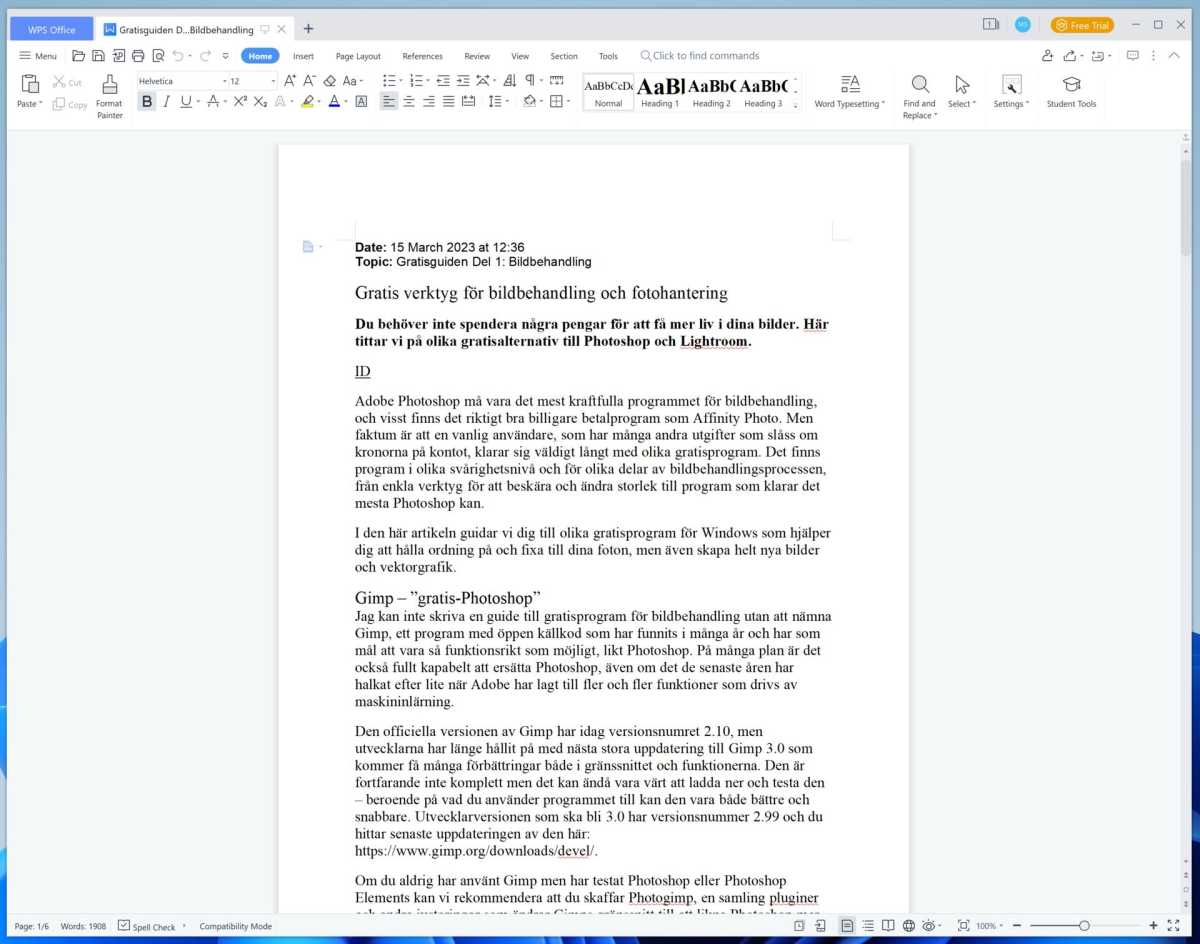The width and height of the screenshot is (1200, 944).
Task: Click the Paste clipboard icon
Action: pos(30,84)
